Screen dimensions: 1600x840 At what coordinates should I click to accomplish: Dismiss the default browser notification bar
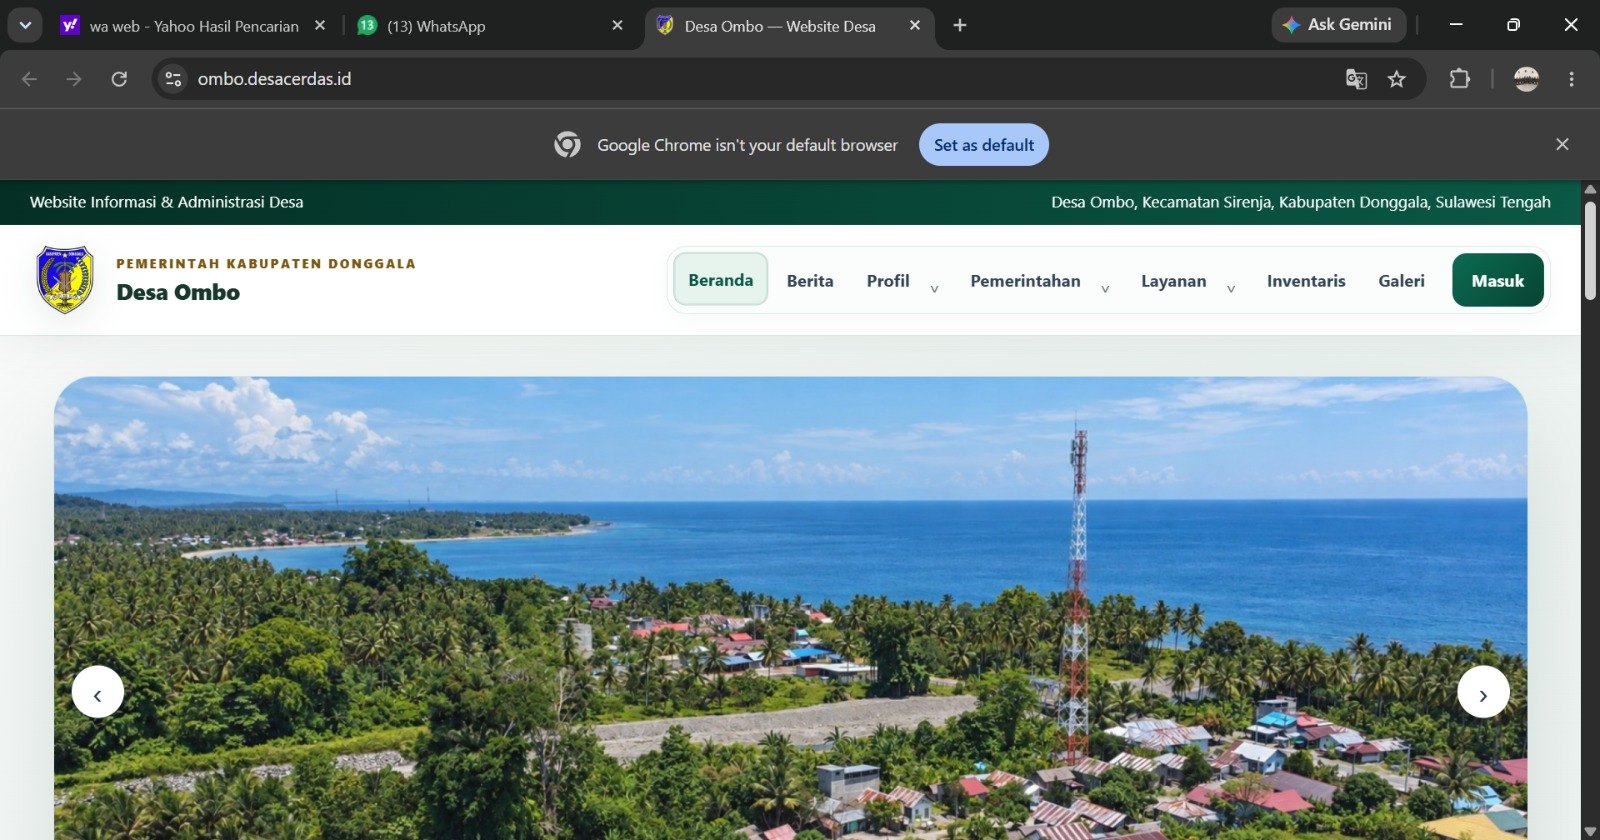pos(1562,144)
